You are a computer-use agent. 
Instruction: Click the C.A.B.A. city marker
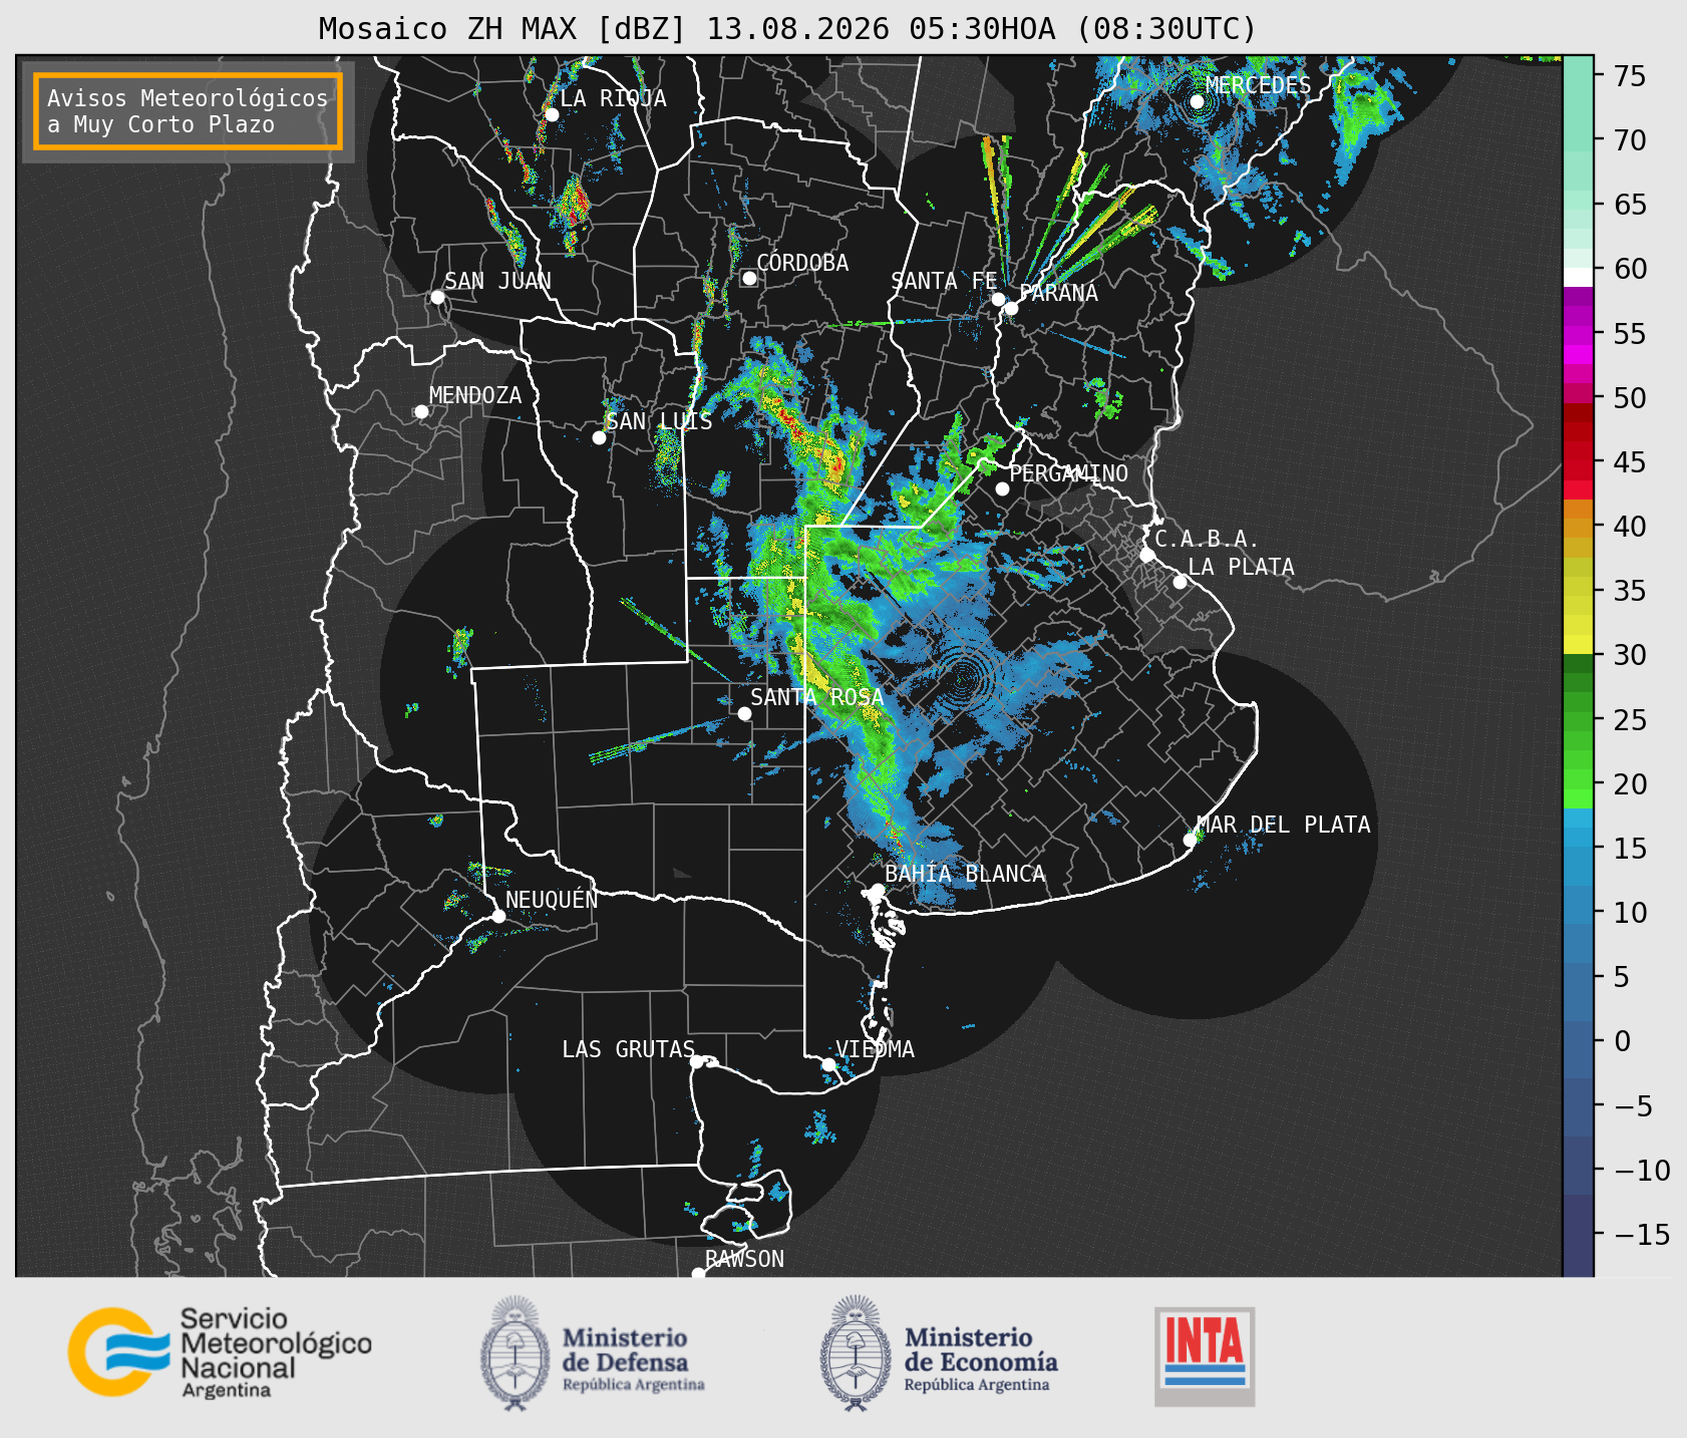click(1147, 555)
